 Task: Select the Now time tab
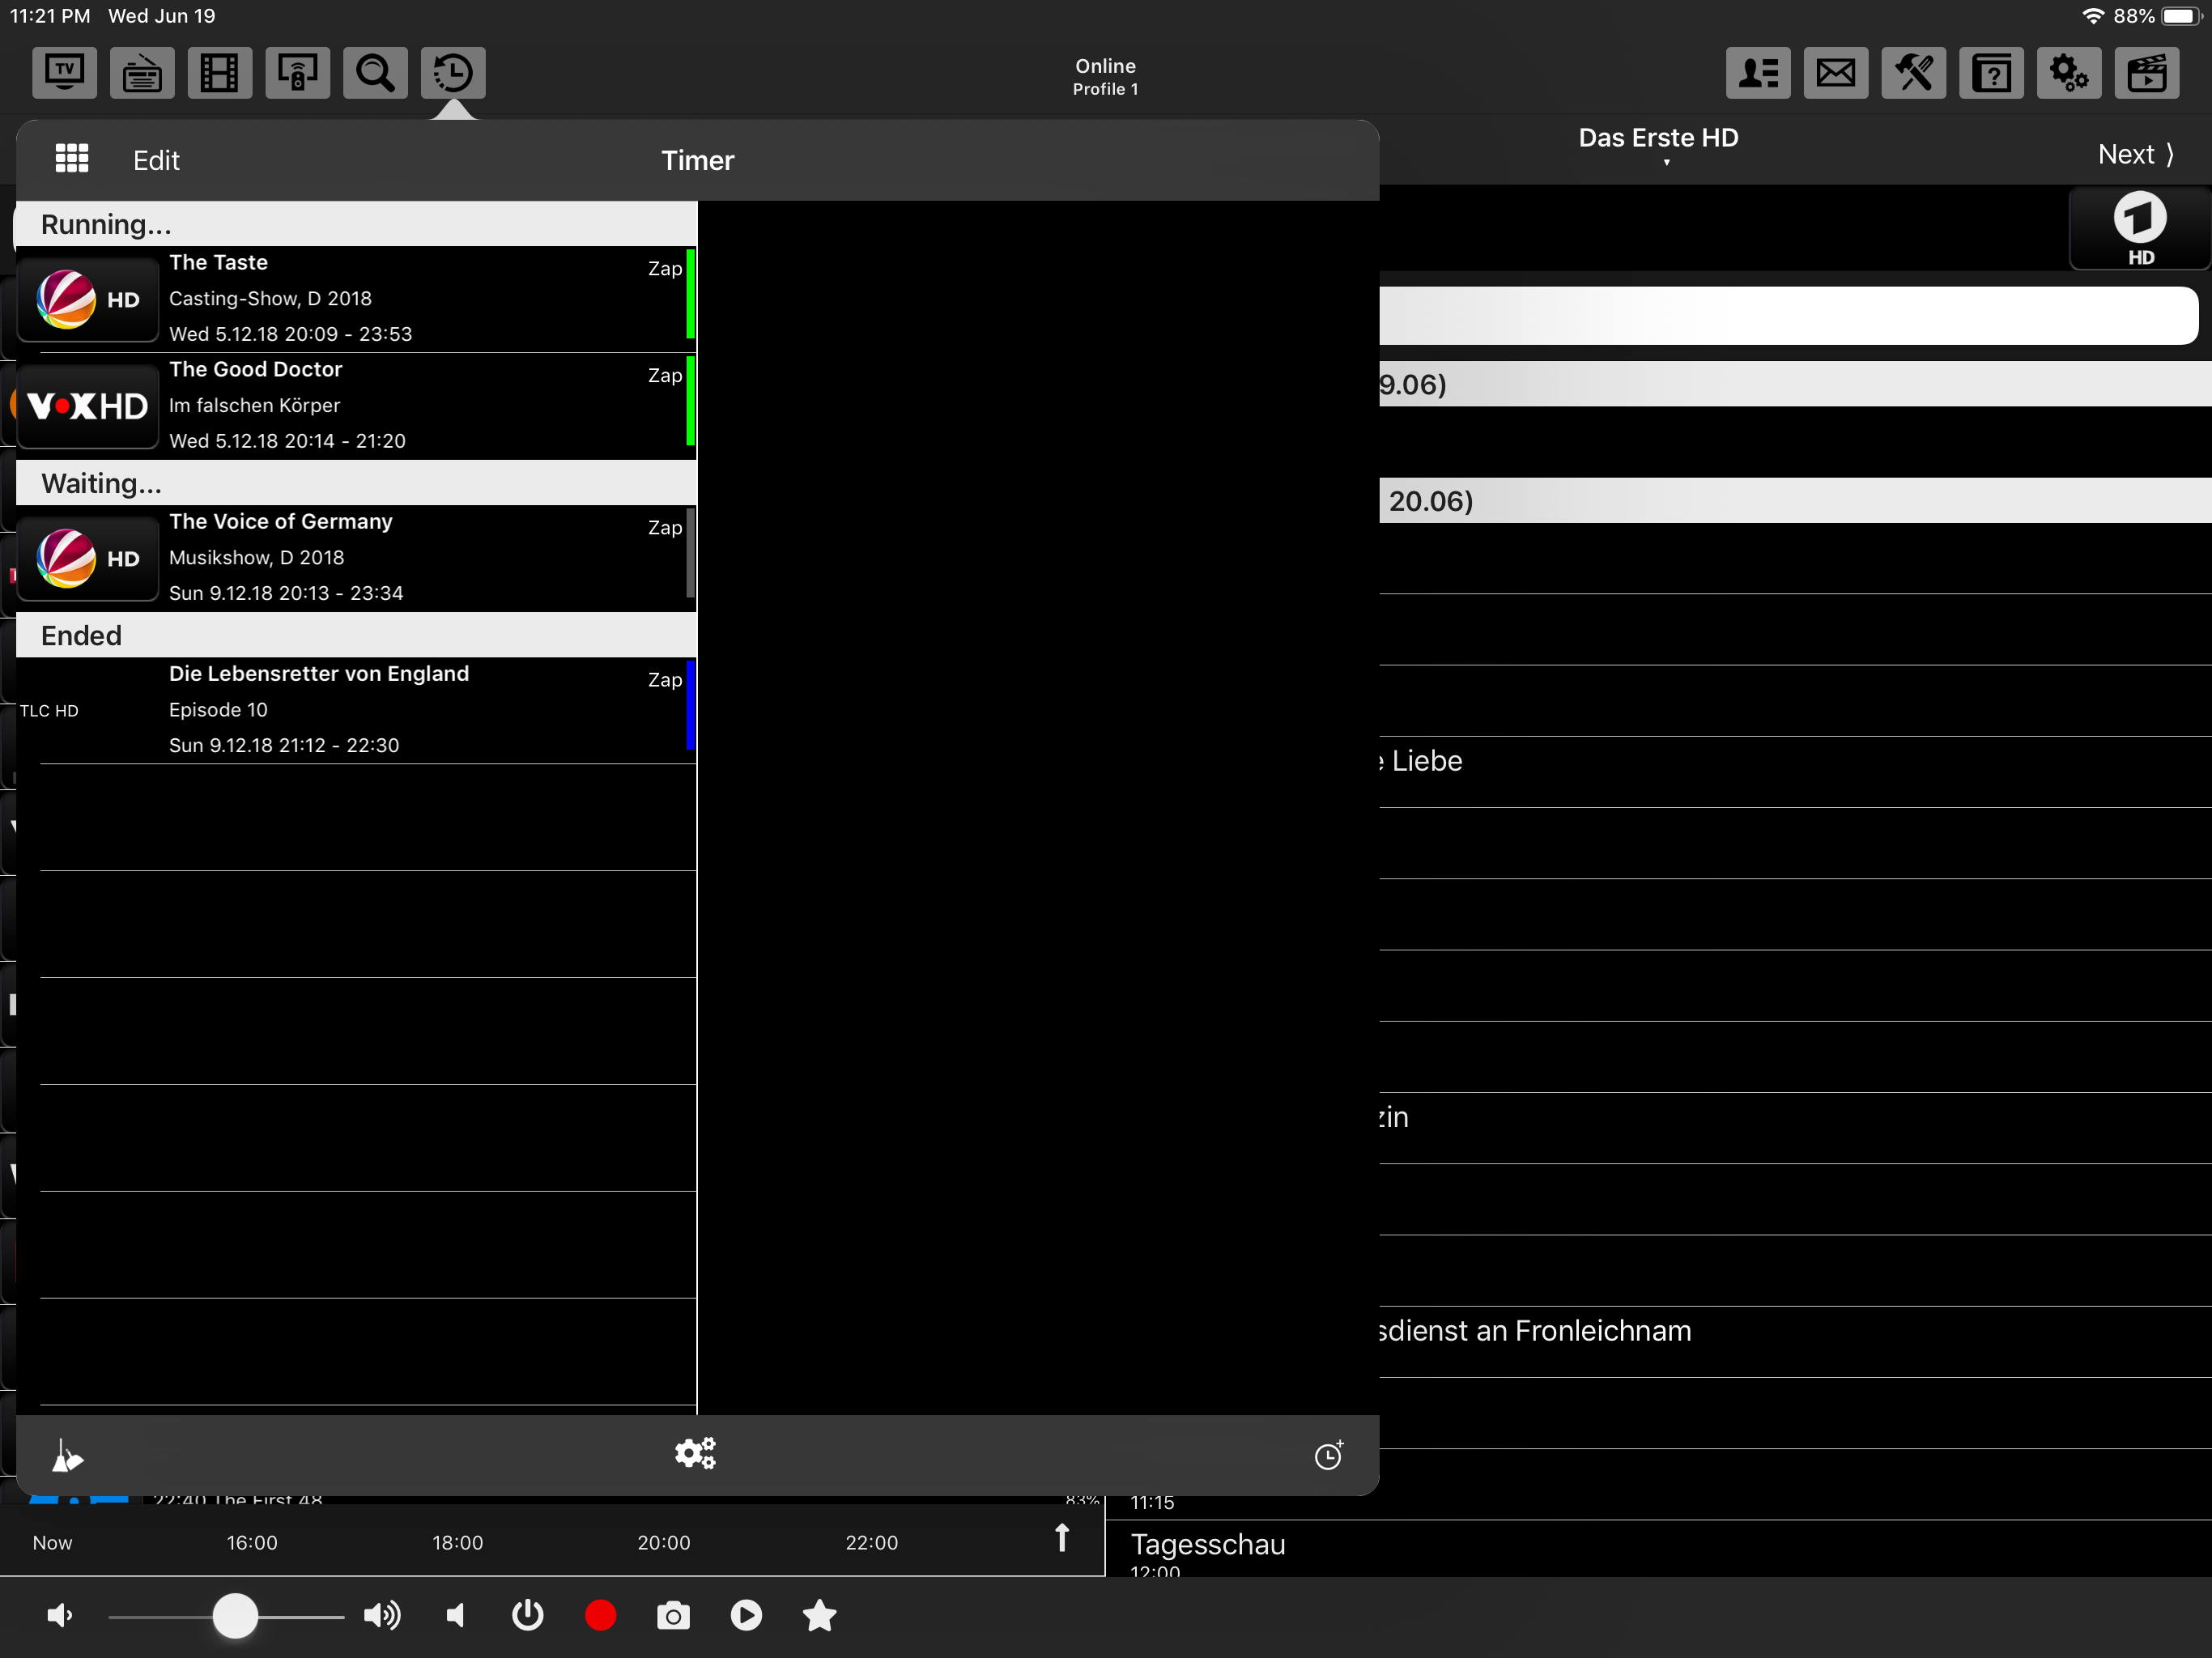point(52,1542)
